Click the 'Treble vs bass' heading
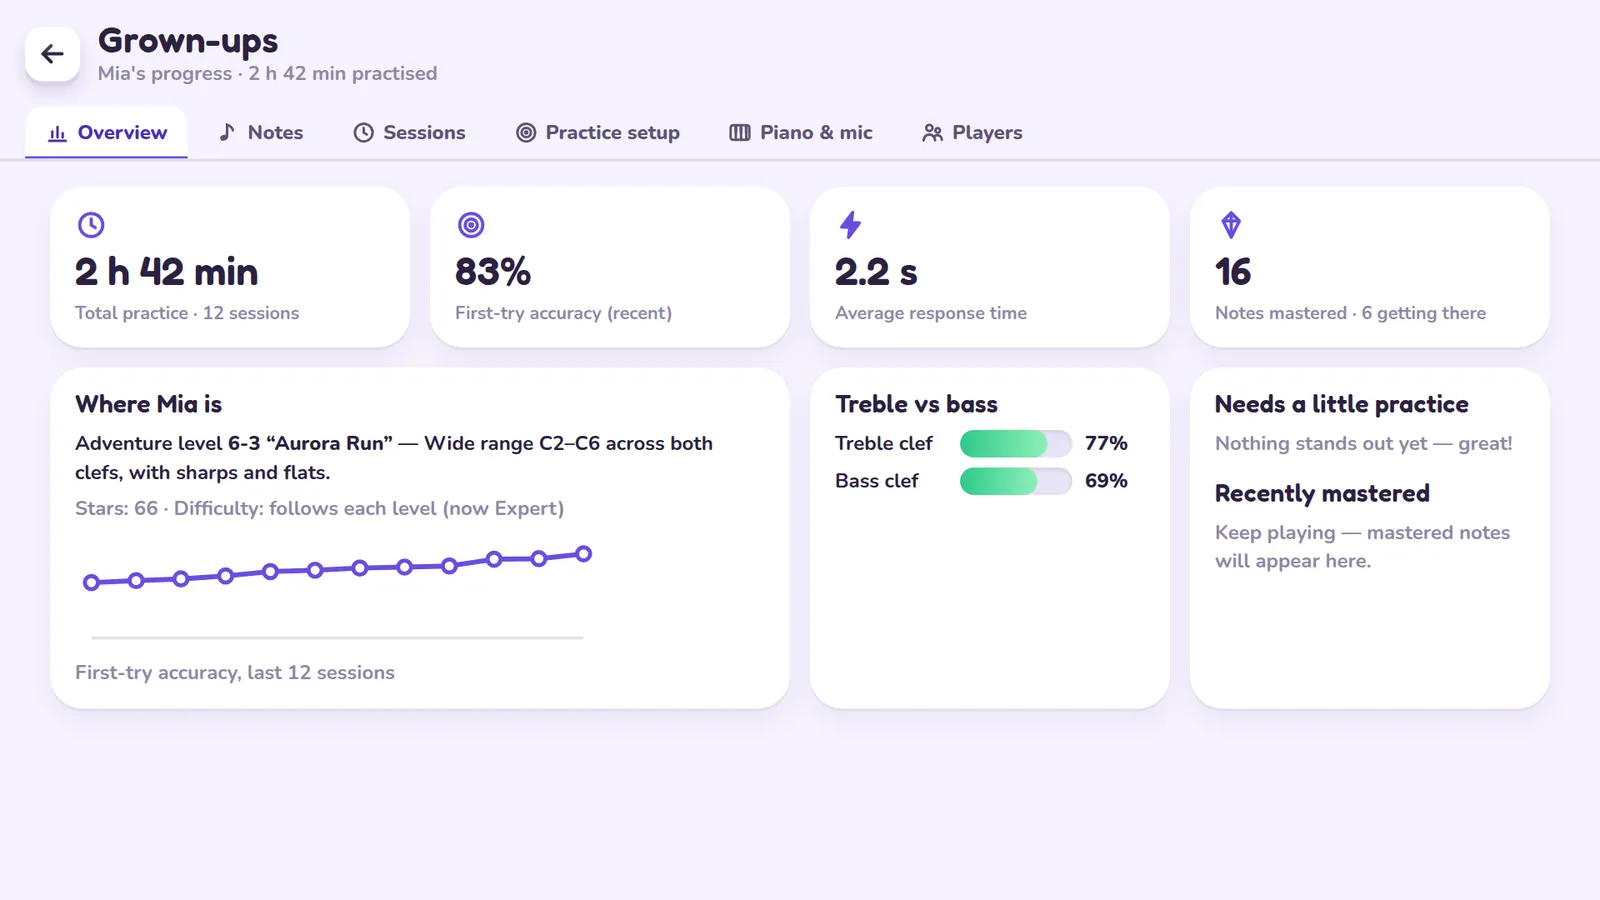 916,404
